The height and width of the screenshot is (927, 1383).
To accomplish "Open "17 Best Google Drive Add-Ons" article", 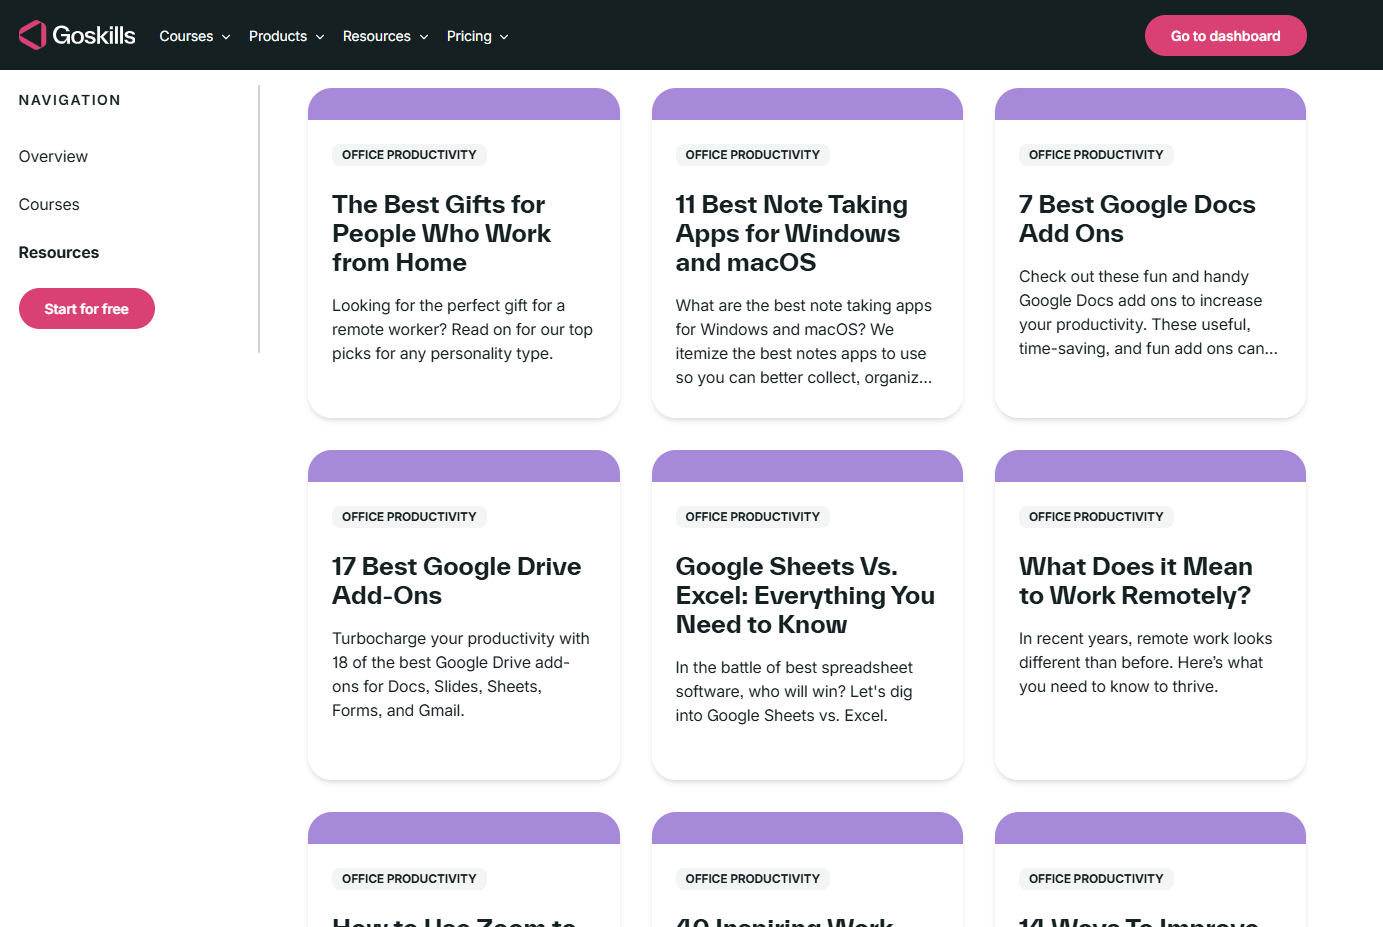I will [456, 580].
